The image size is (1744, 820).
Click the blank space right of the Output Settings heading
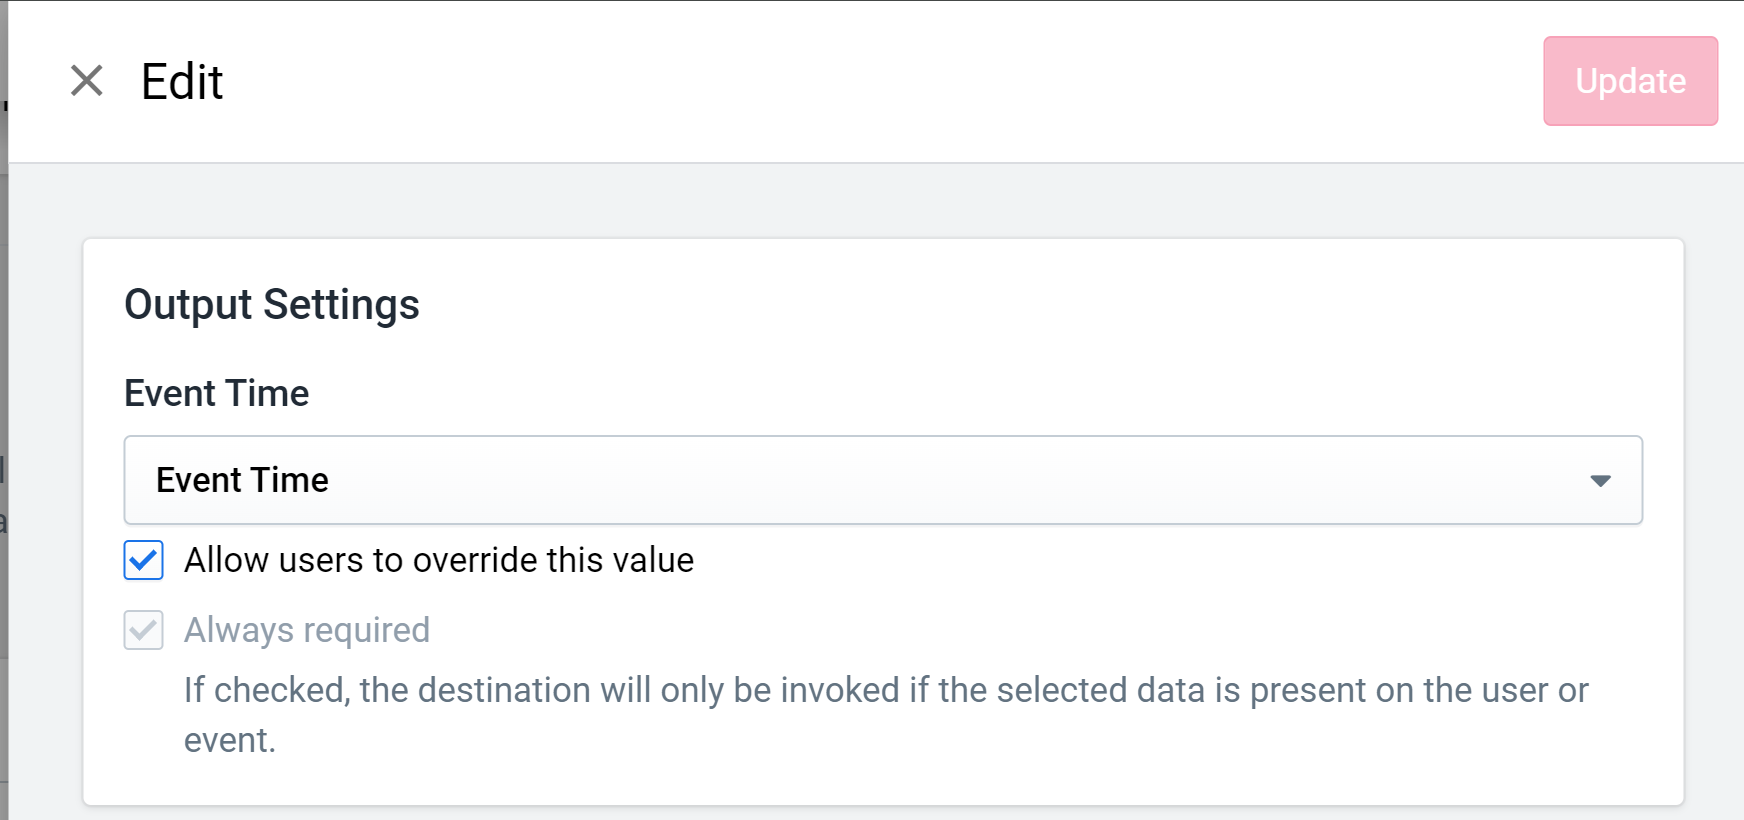[1040, 304]
